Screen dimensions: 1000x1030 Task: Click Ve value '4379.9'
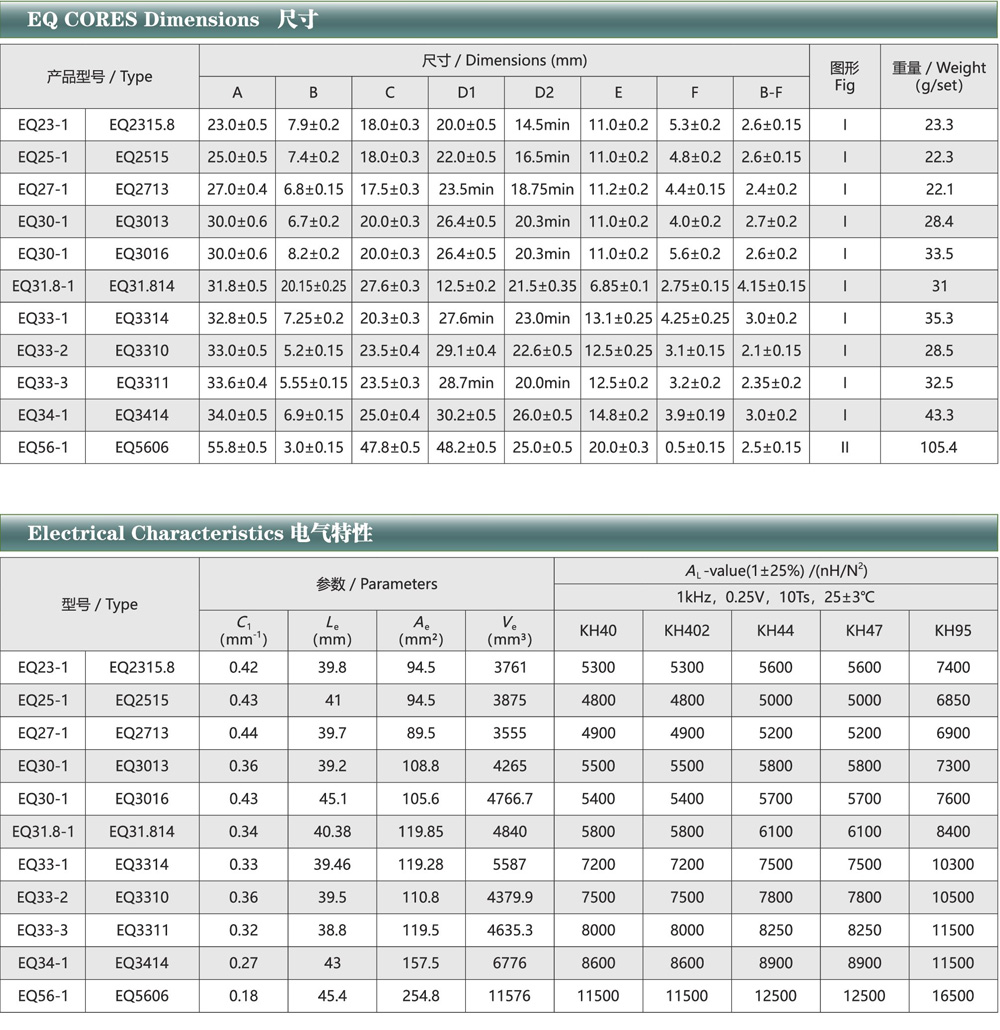click(x=510, y=897)
